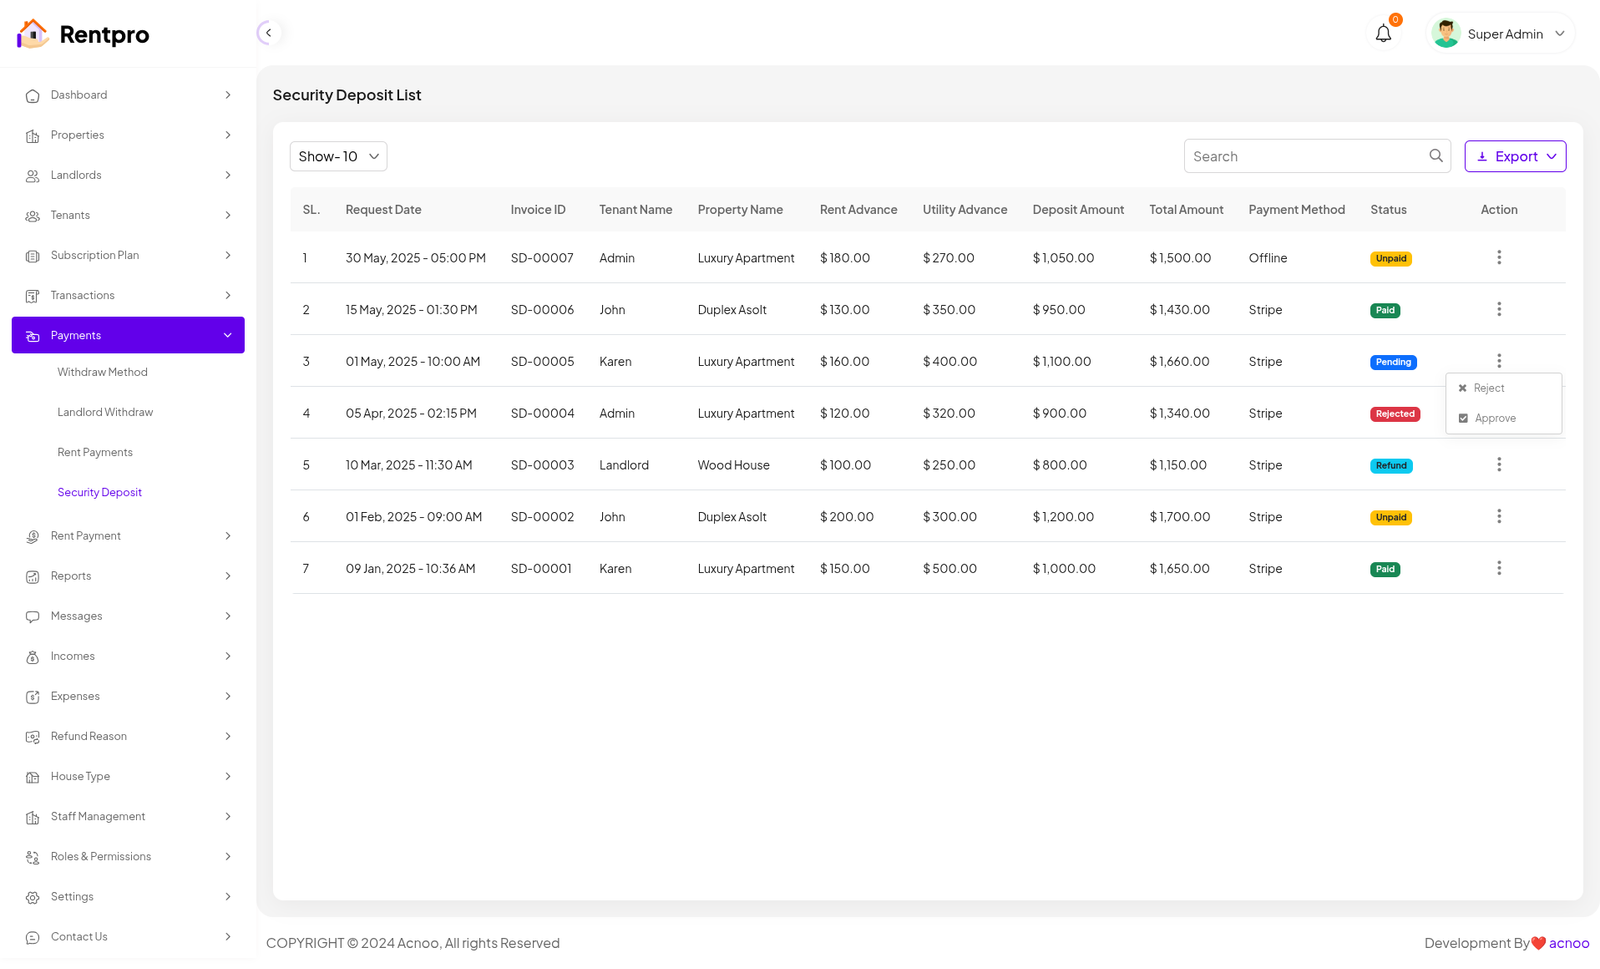The height and width of the screenshot is (969, 1600).
Task: Open three-dot actions for invoice SD-00006
Action: click(1498, 310)
